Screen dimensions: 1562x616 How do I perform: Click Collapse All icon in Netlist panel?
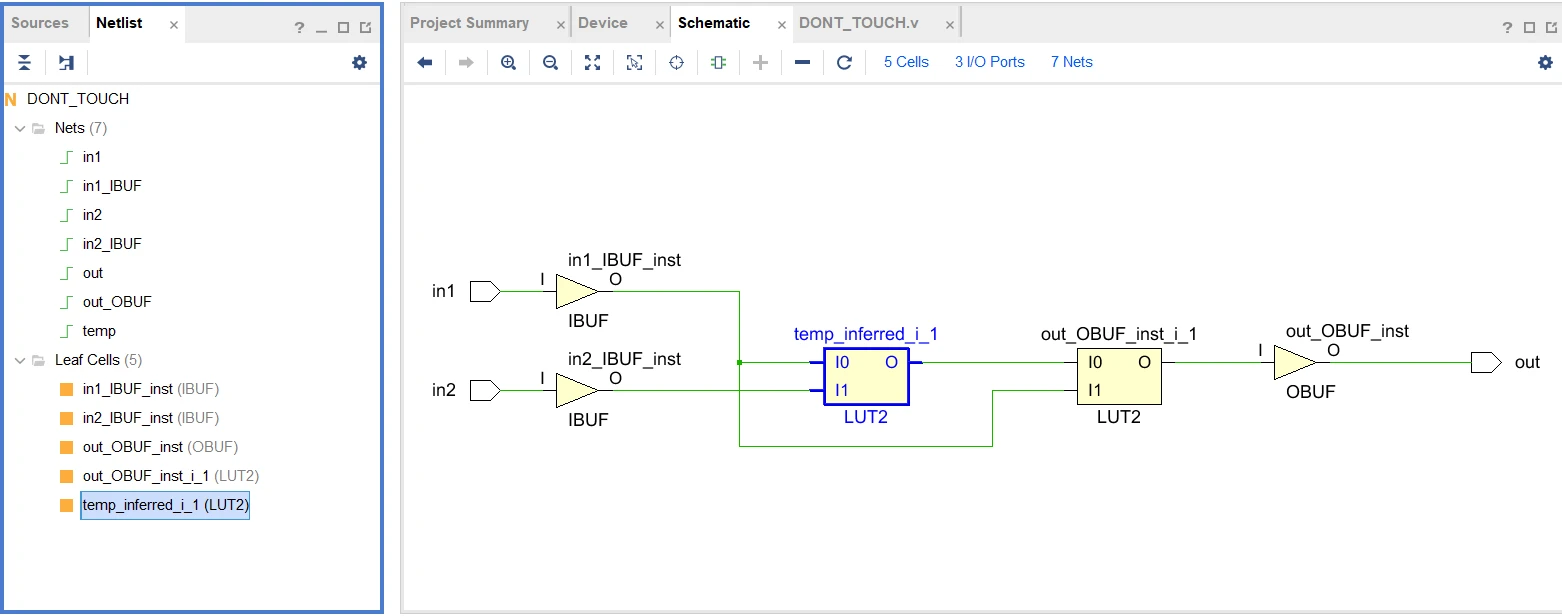(24, 62)
